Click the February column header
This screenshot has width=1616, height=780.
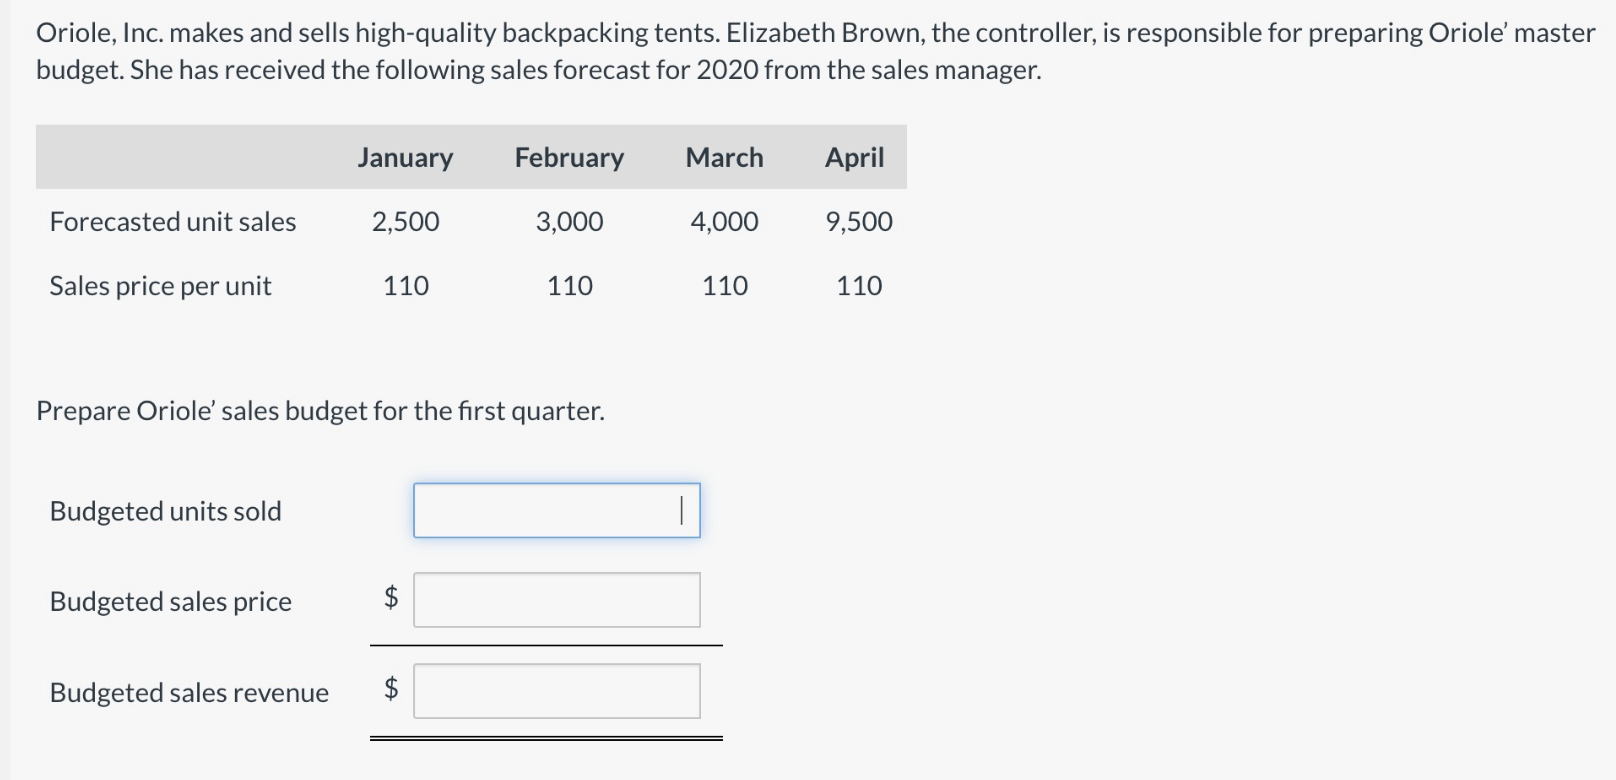click(569, 158)
